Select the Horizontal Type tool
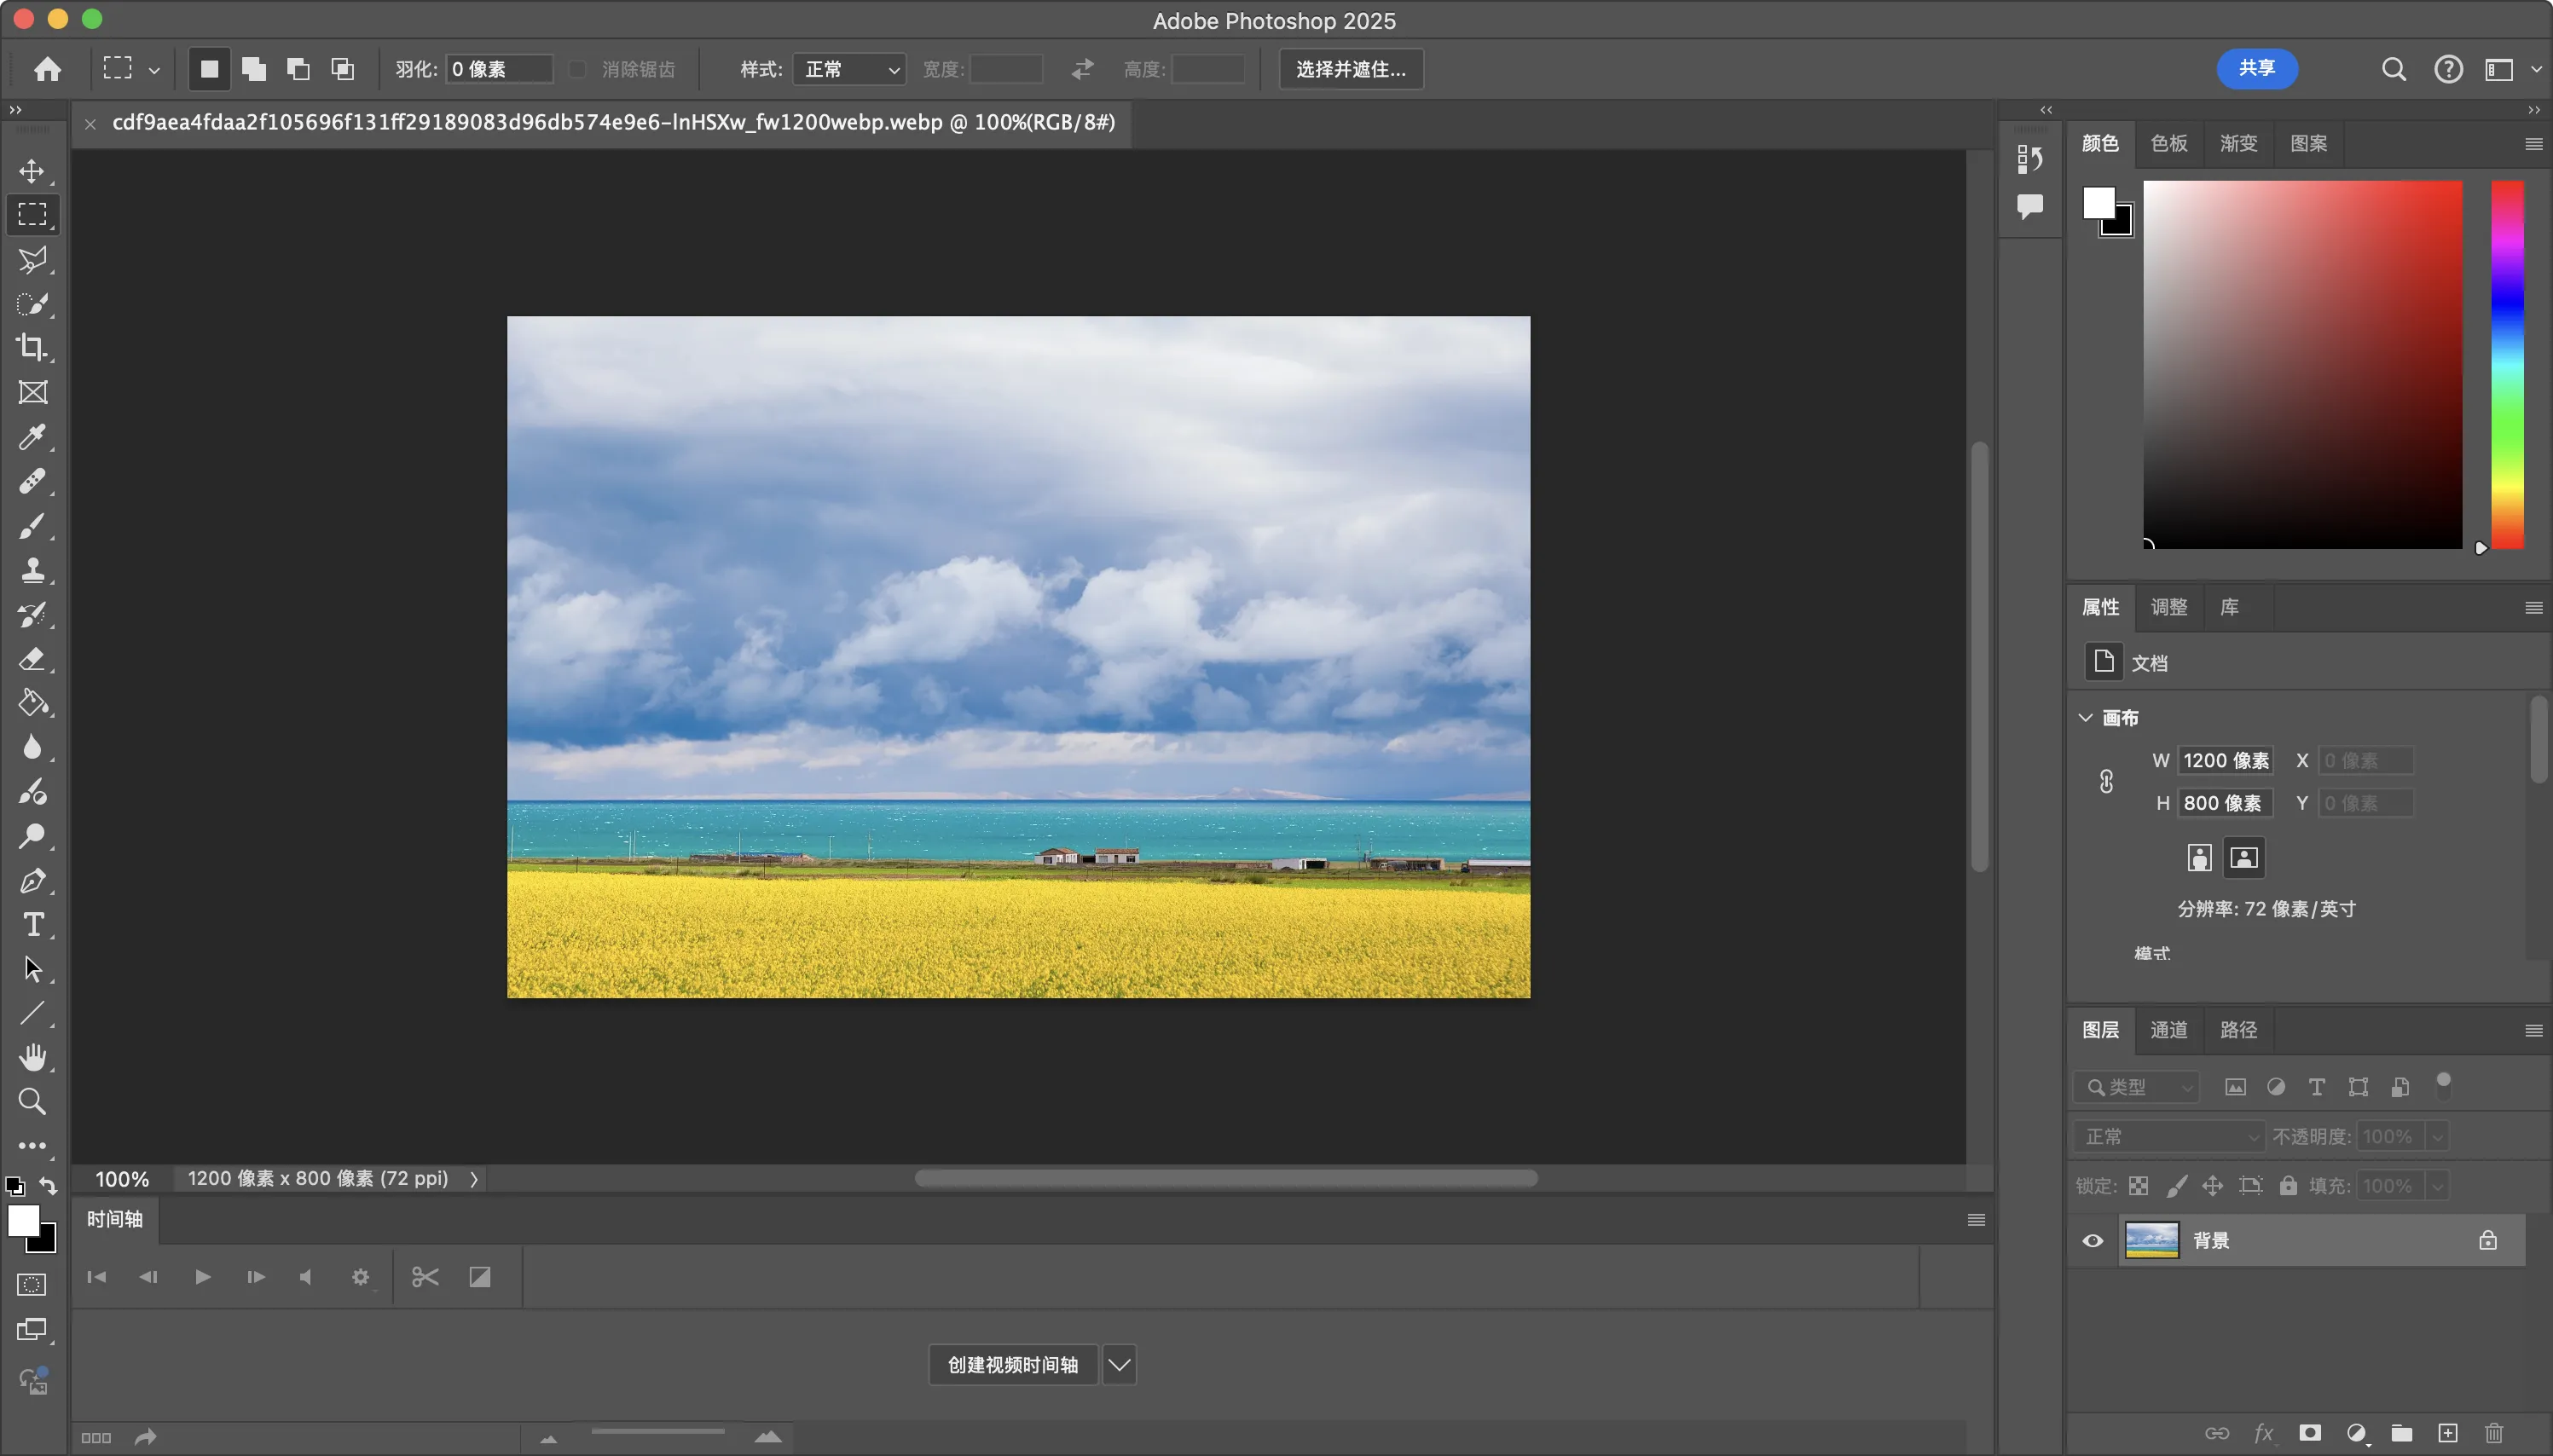Screen dimensions: 2553x1456 point(32,925)
